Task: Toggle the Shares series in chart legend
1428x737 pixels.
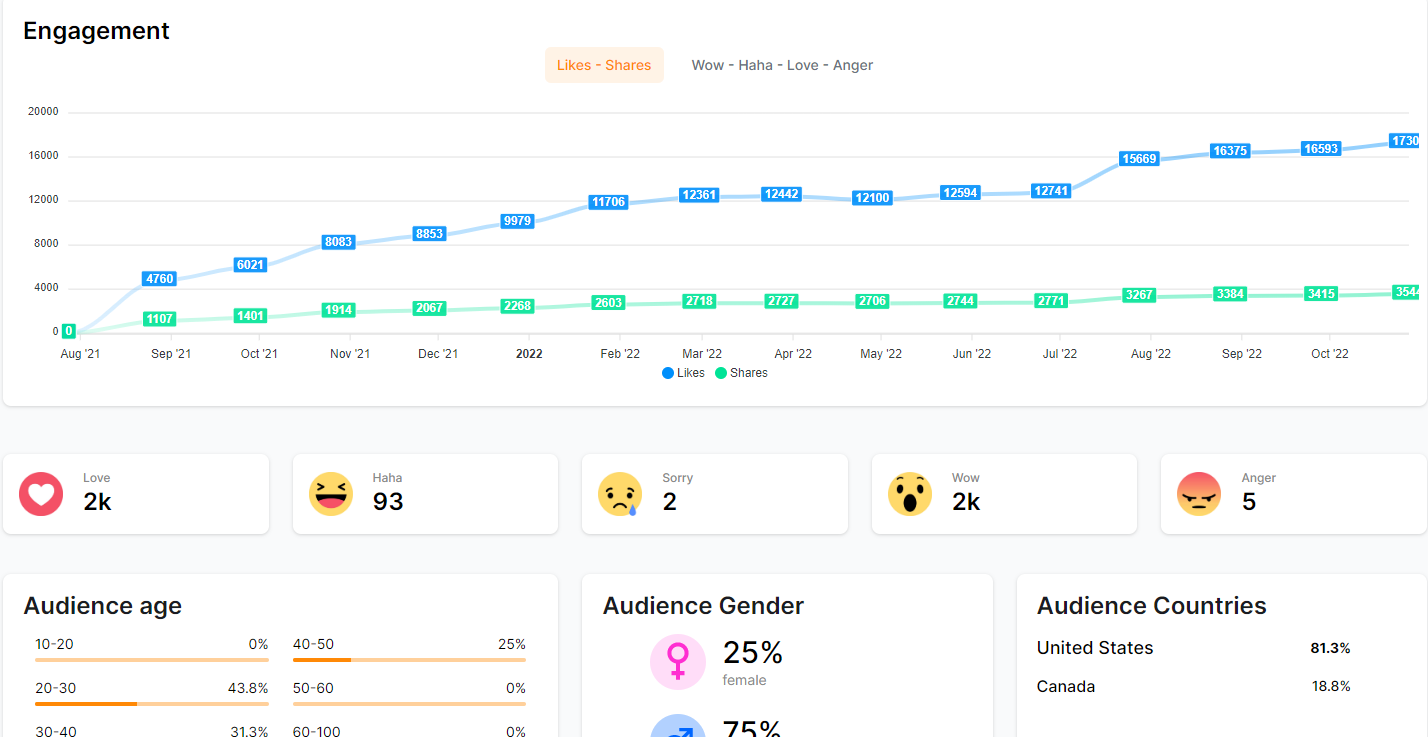Action: click(x=742, y=373)
